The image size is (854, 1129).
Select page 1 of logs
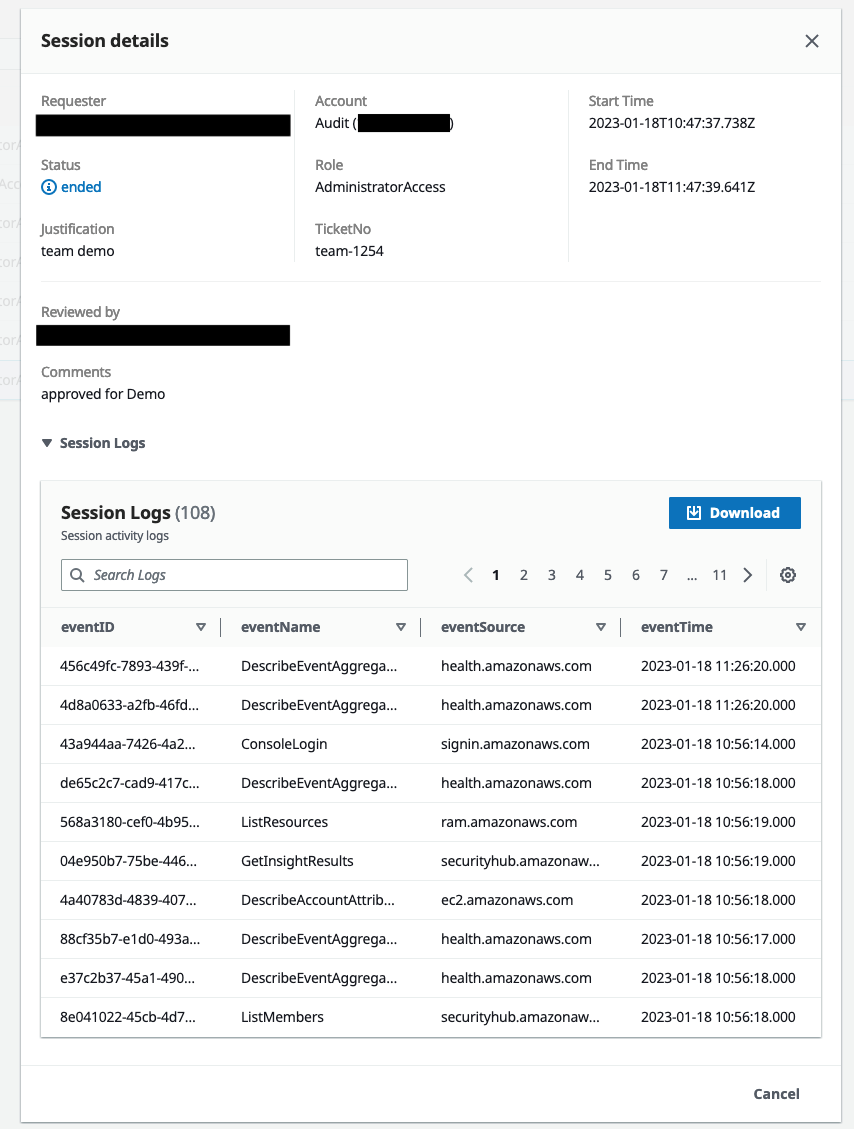tap(495, 575)
